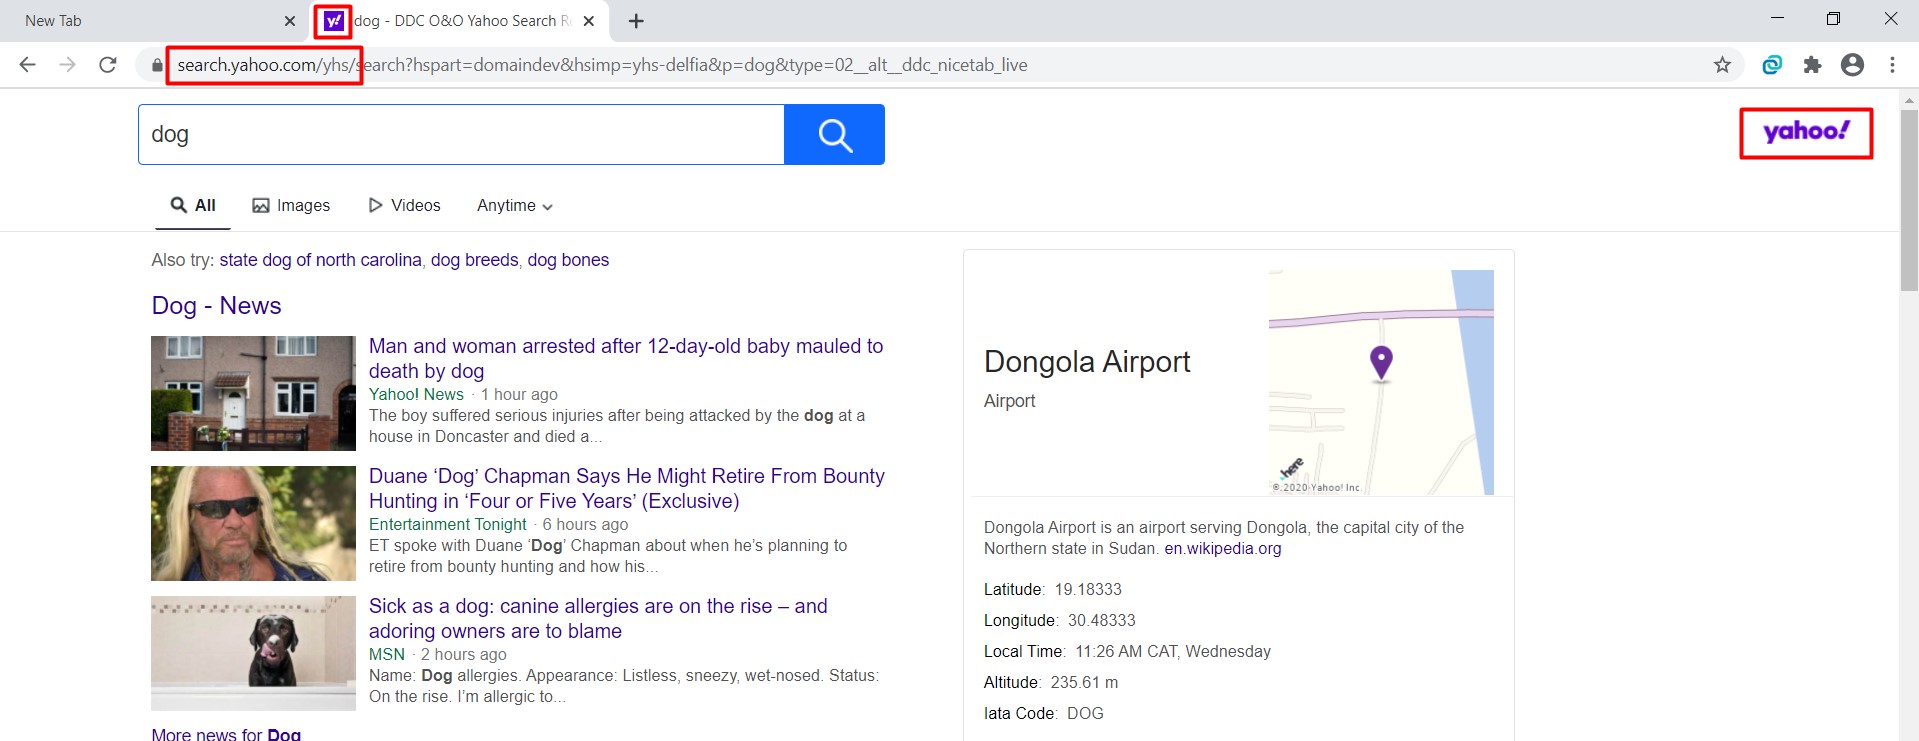Click the 'Yahoo! News' source label
Screen dimensions: 1919x741
point(416,394)
